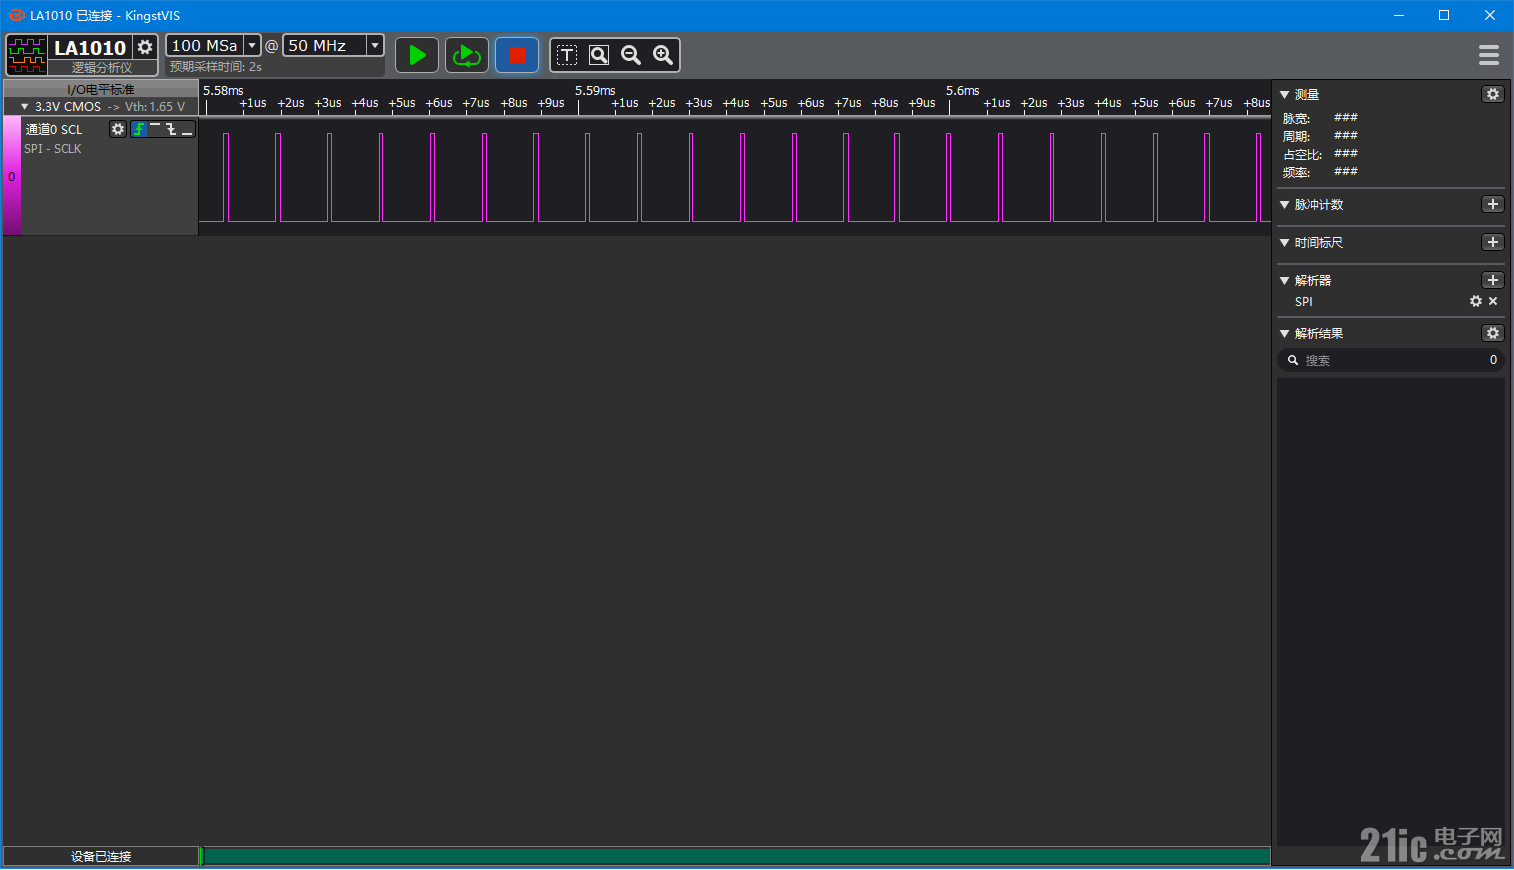Open LA1010 device settings gear
The height and width of the screenshot is (870, 1514).
click(x=145, y=47)
